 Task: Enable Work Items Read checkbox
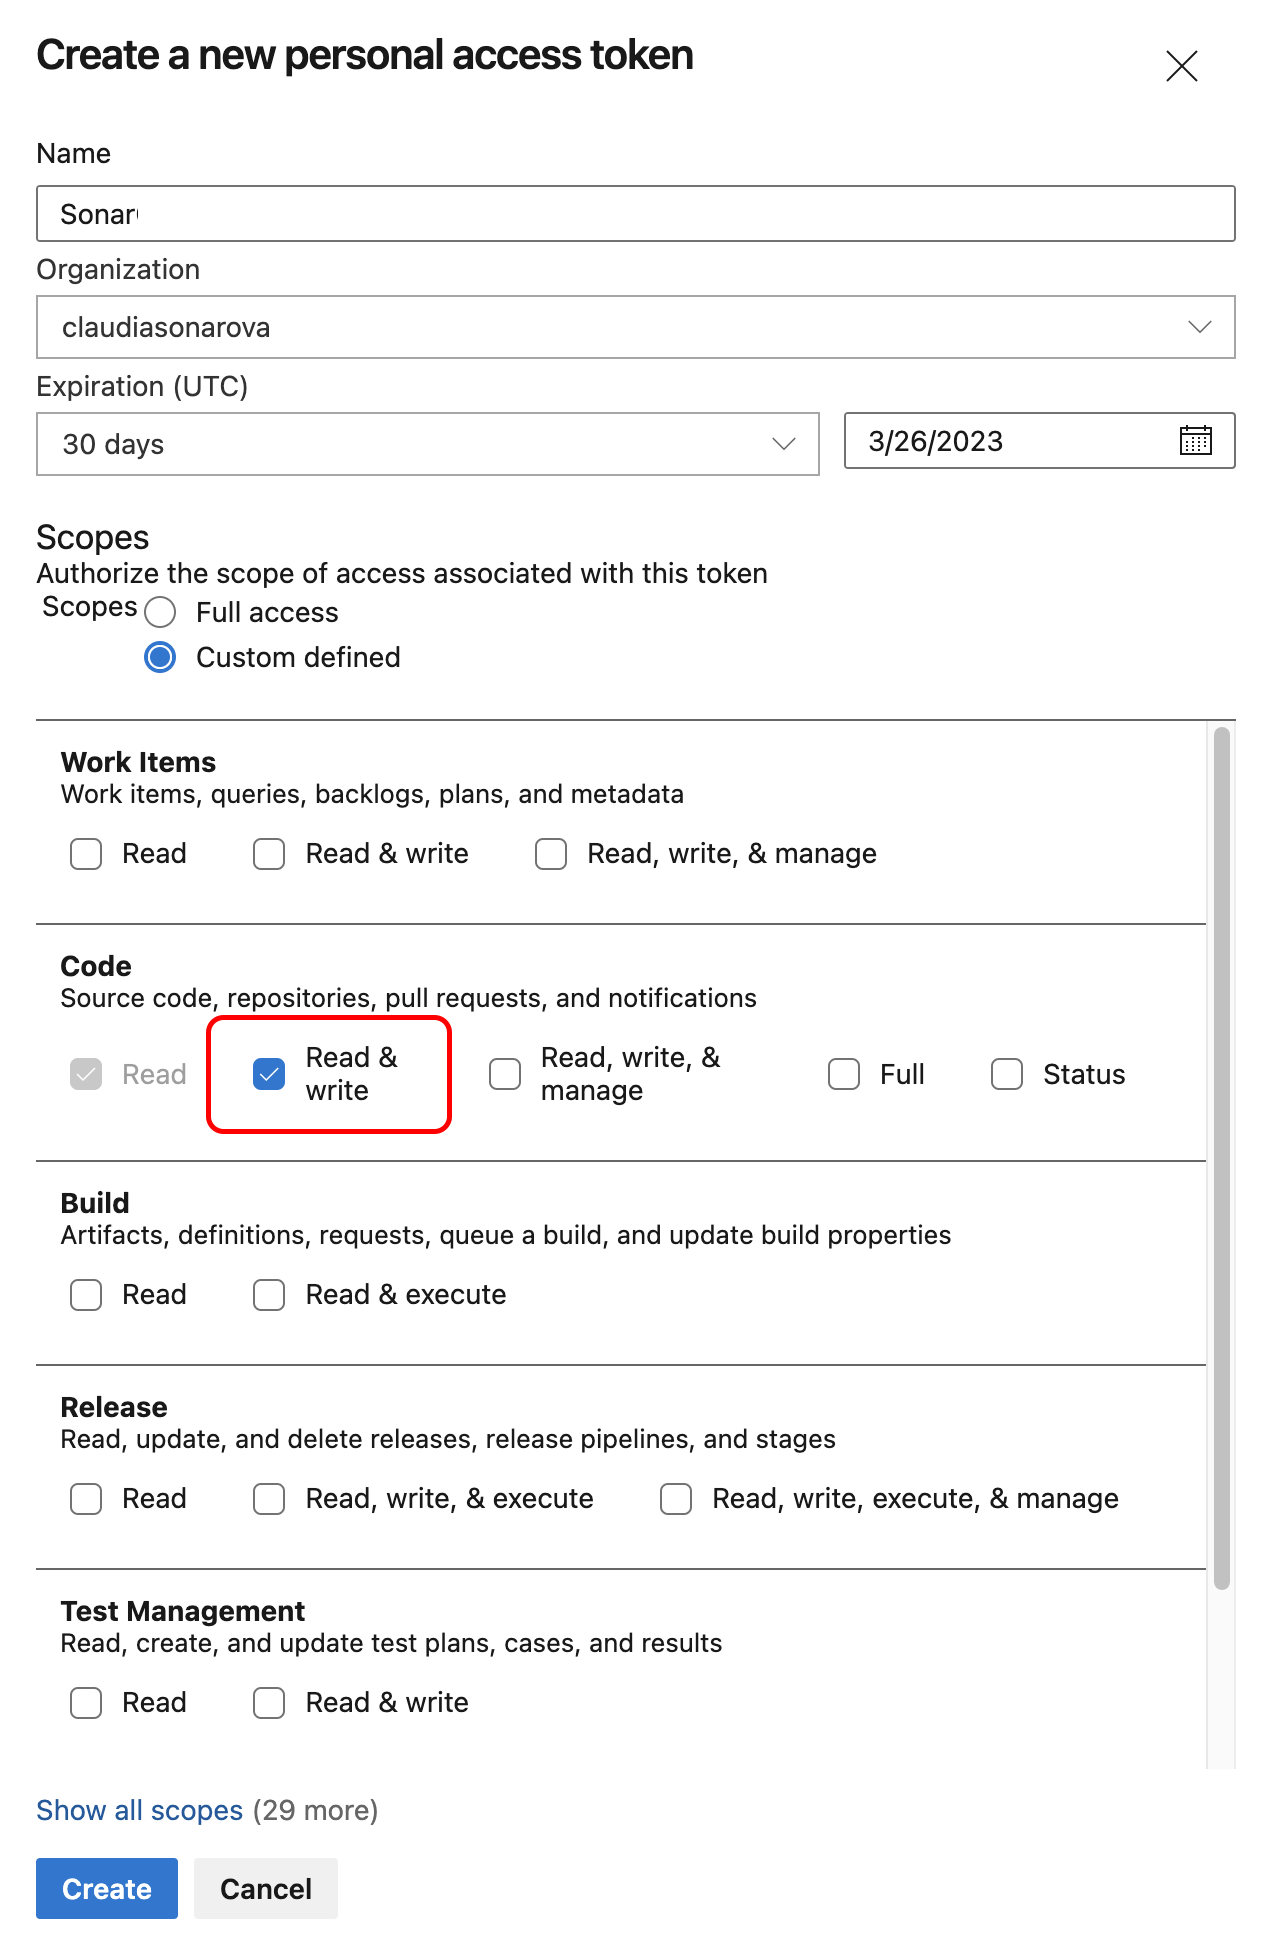pos(86,854)
